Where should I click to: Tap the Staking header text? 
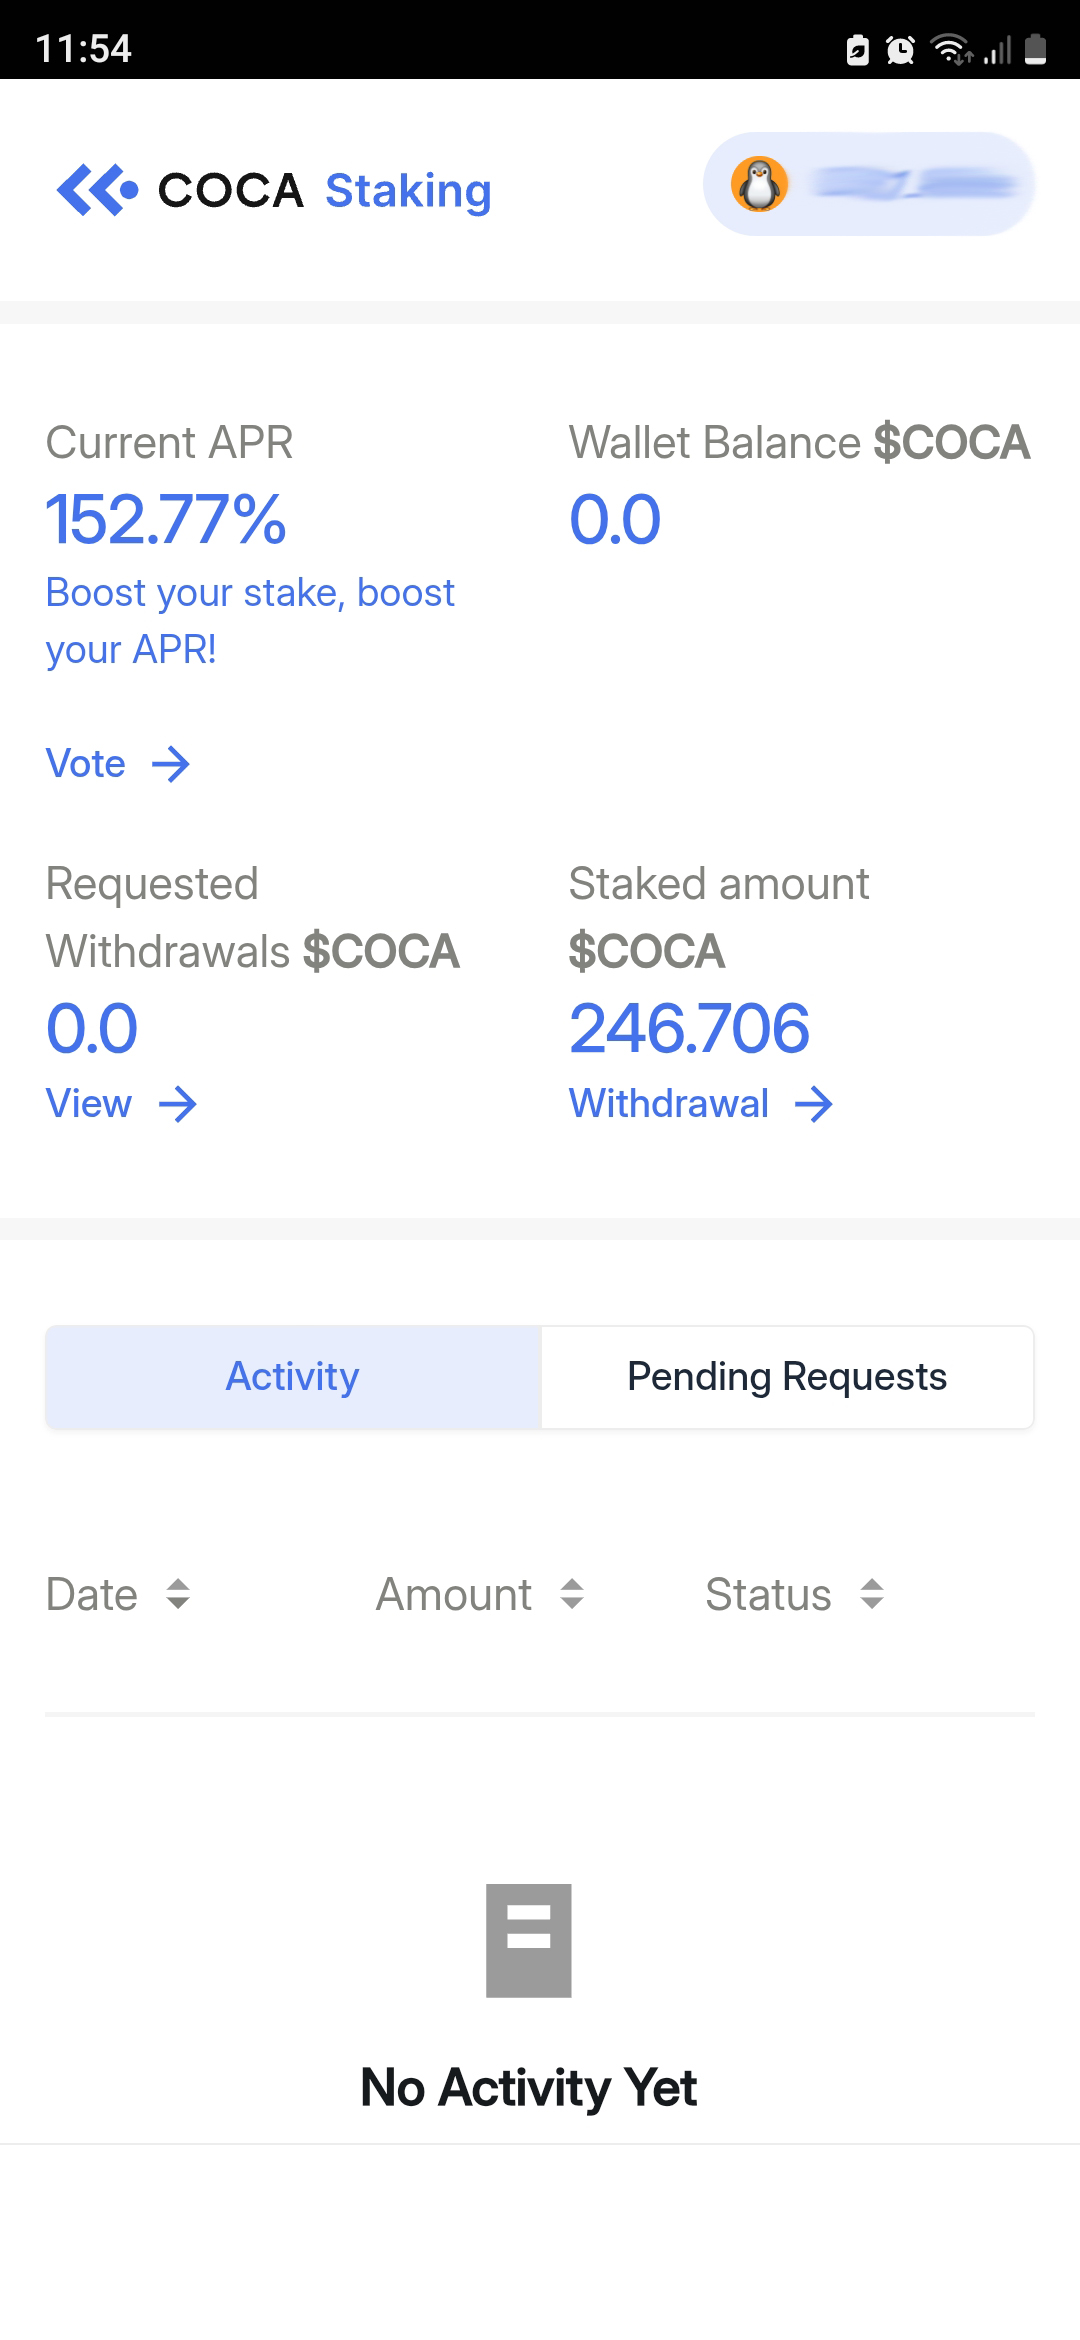[408, 190]
